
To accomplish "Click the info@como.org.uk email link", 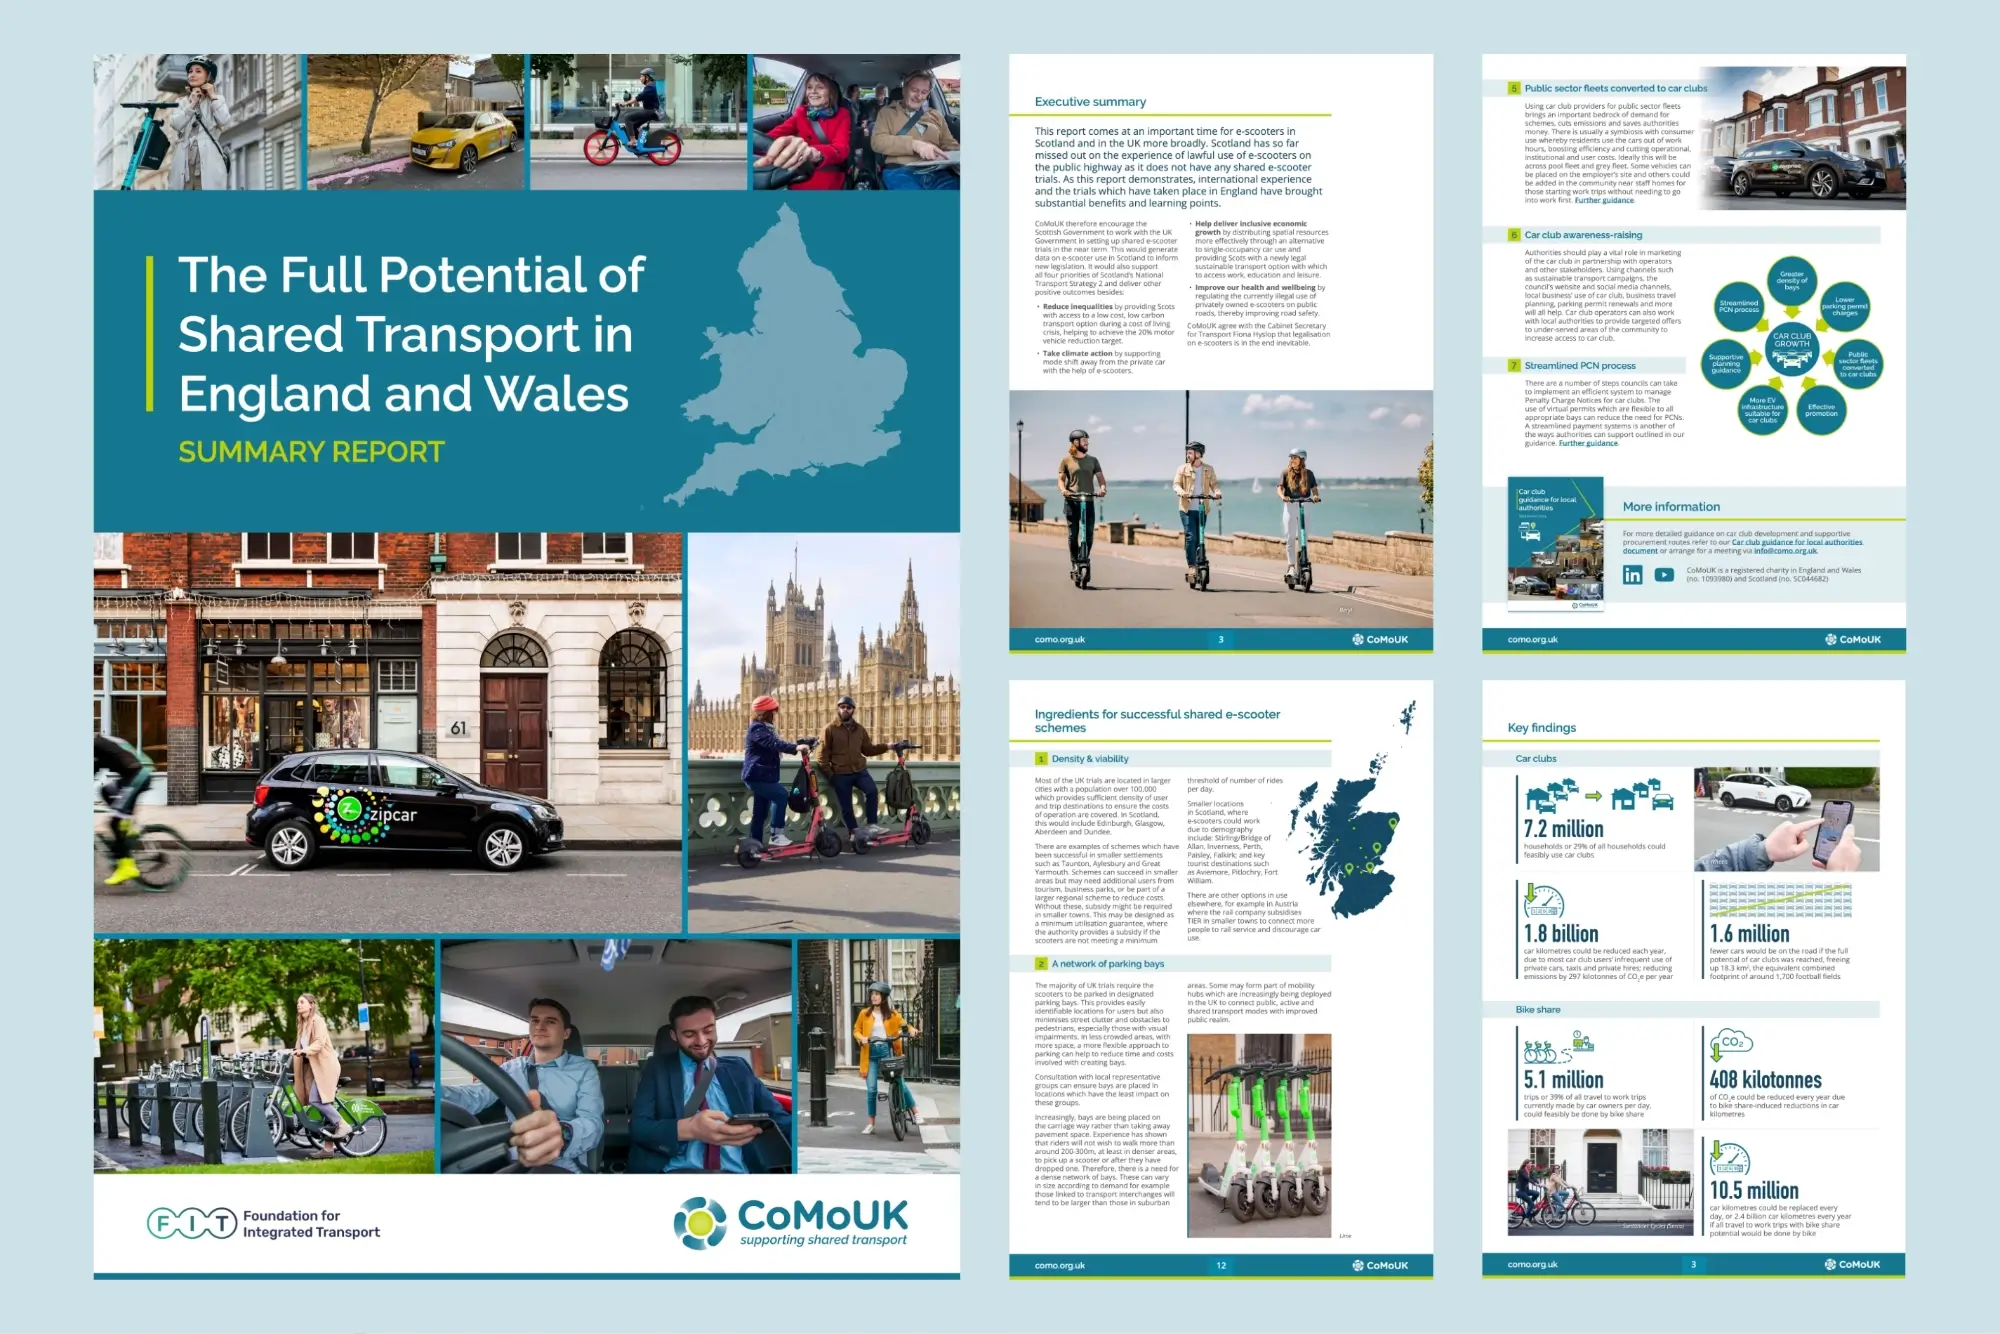I will point(1785,551).
